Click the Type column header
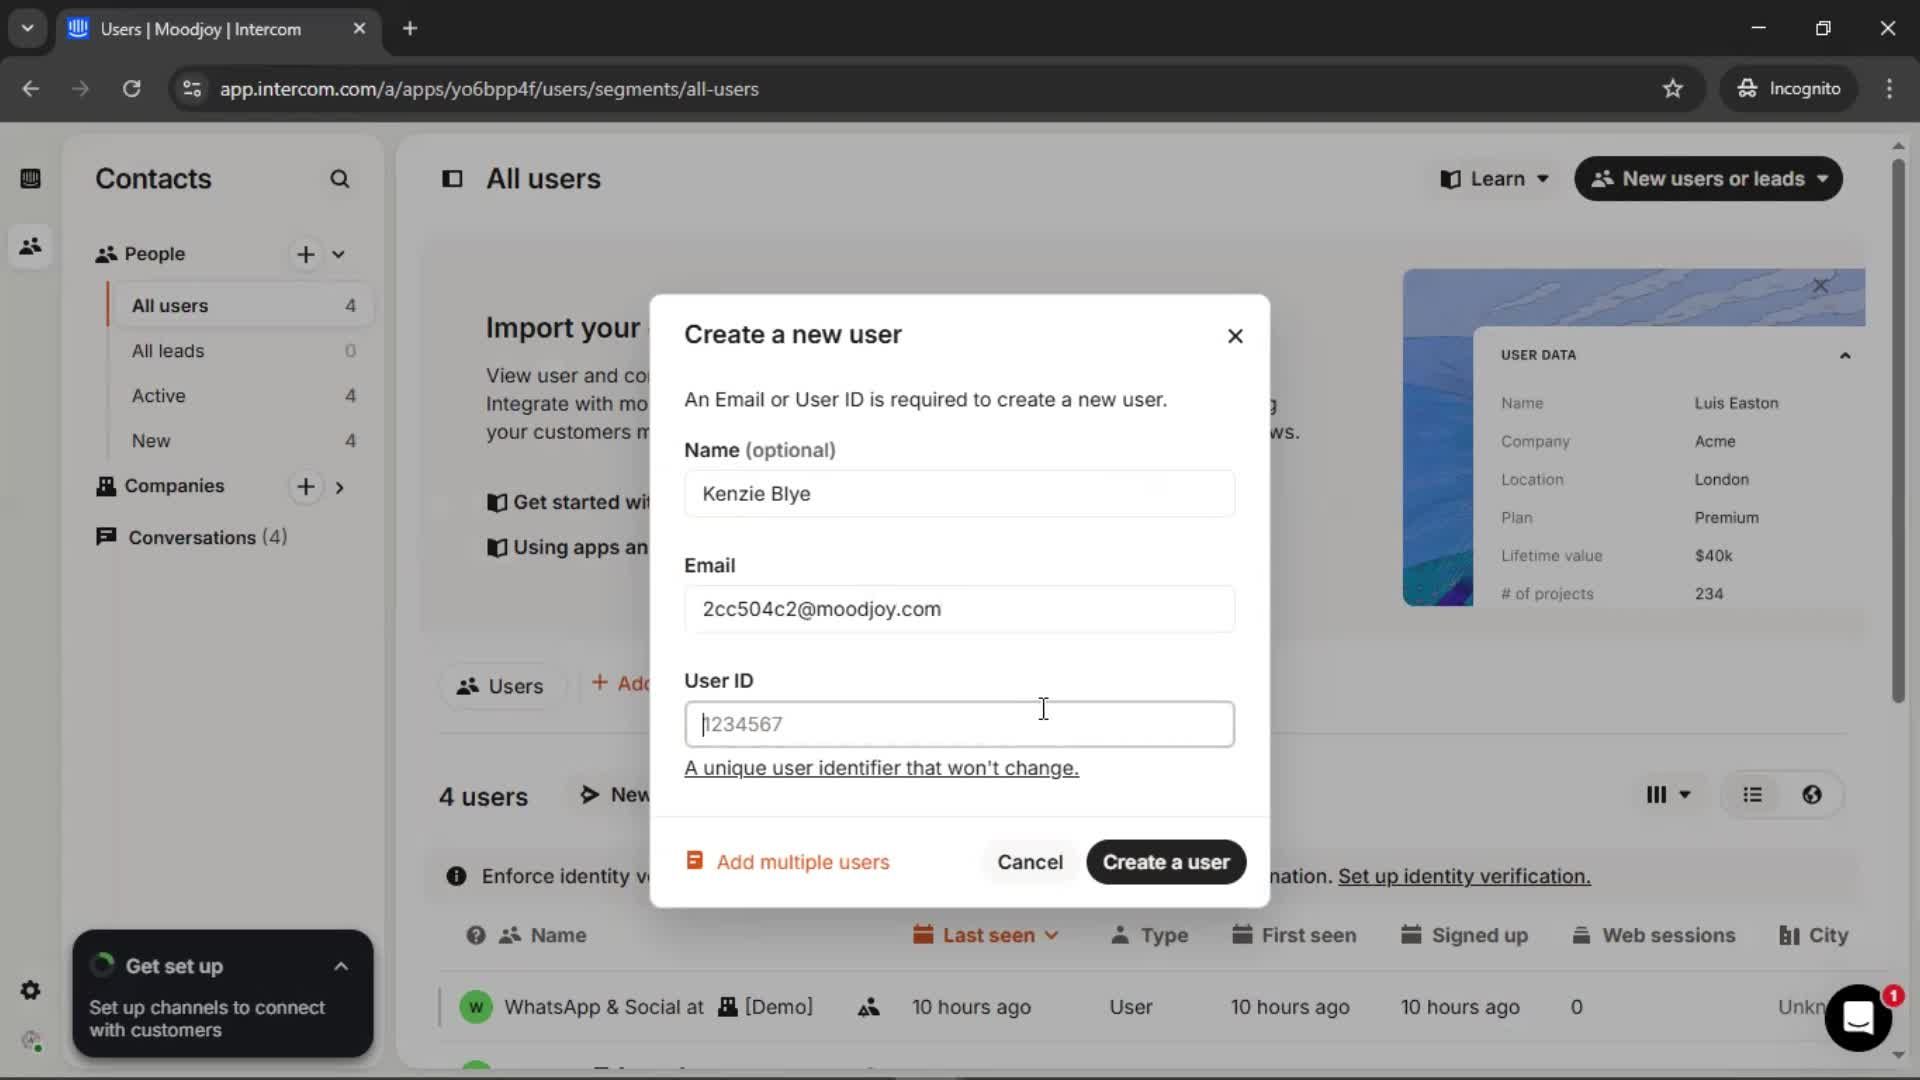This screenshot has width=1920, height=1080. pos(1149,935)
